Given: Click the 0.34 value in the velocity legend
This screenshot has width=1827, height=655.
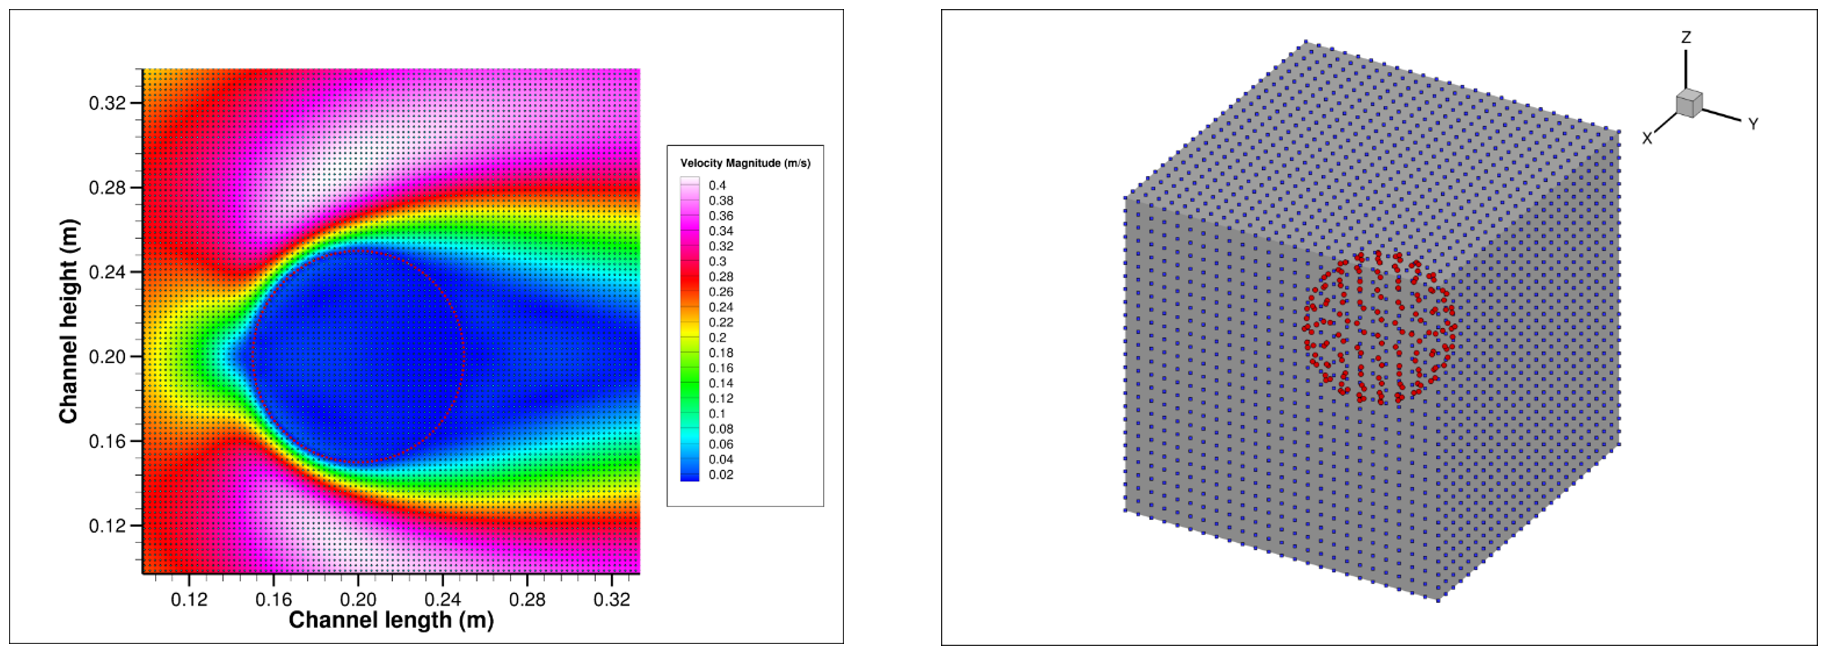Looking at the screenshot, I should (720, 231).
